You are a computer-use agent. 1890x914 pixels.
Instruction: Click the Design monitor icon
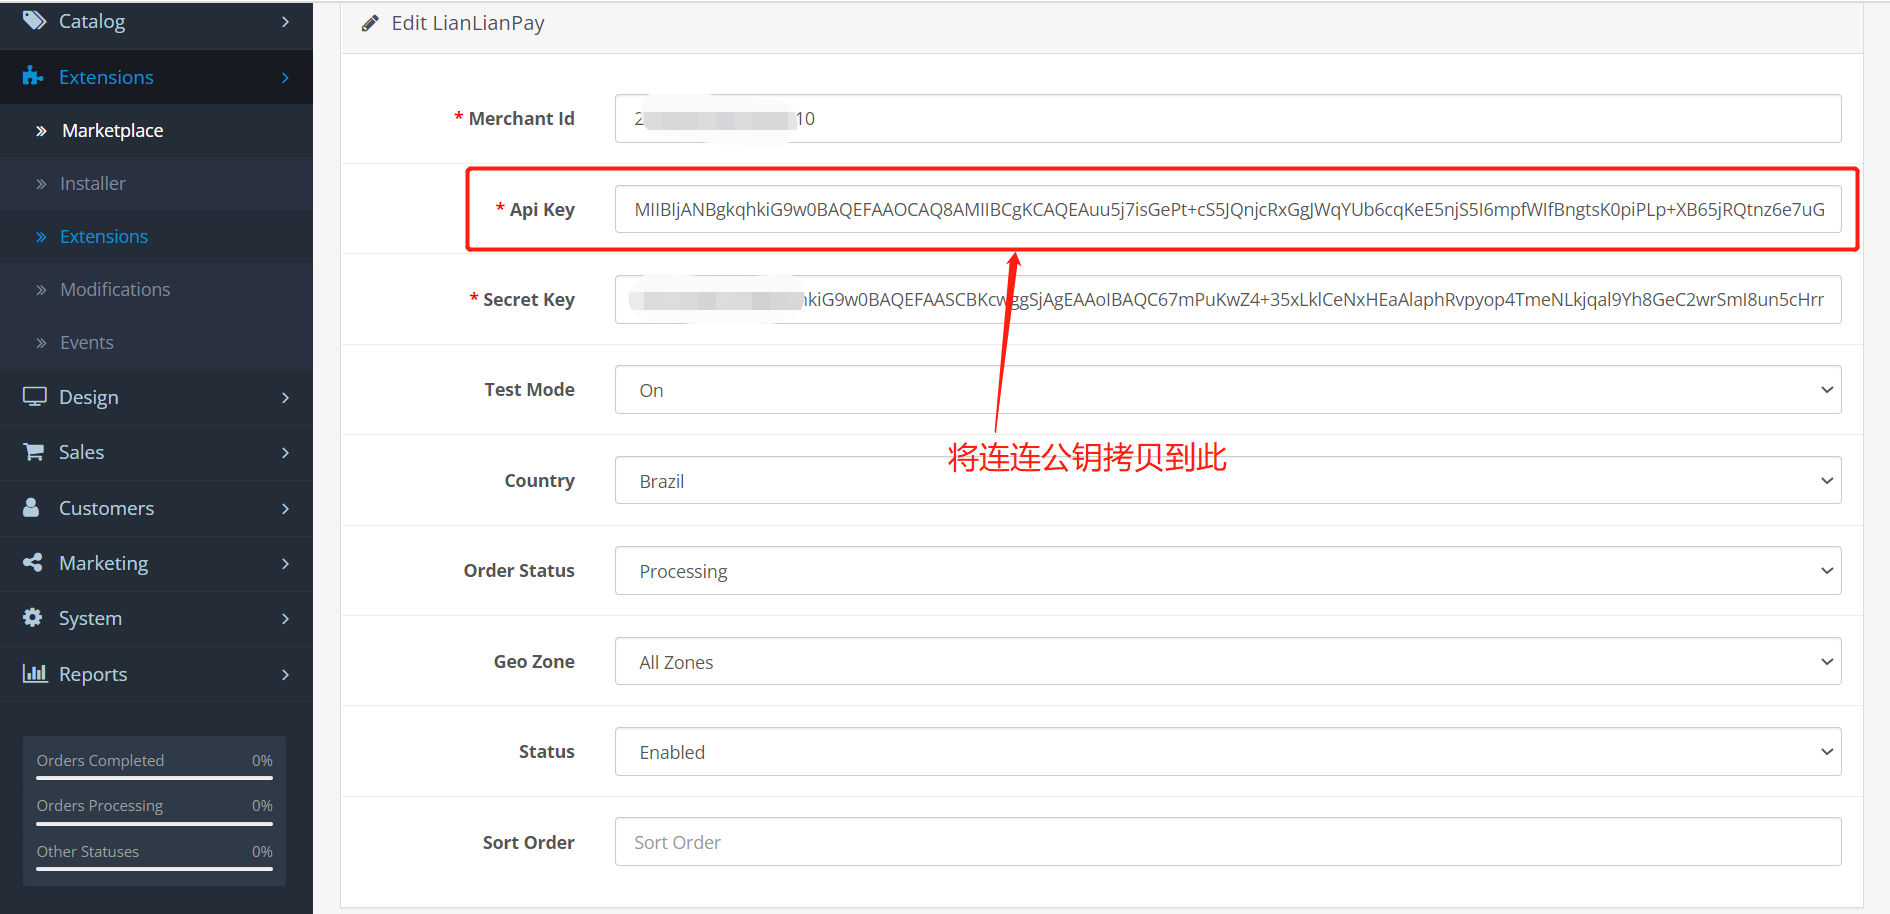pos(35,397)
